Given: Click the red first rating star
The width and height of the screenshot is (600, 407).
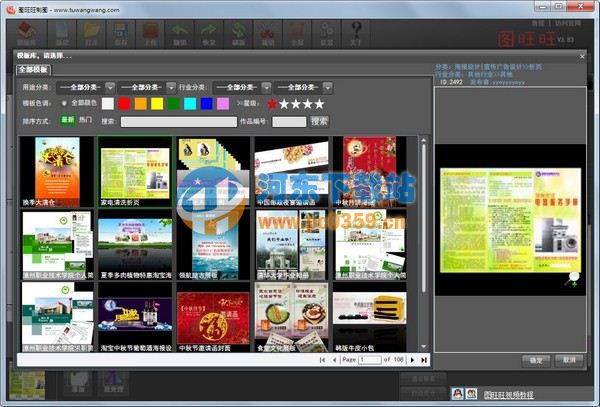Looking at the screenshot, I should pos(272,104).
